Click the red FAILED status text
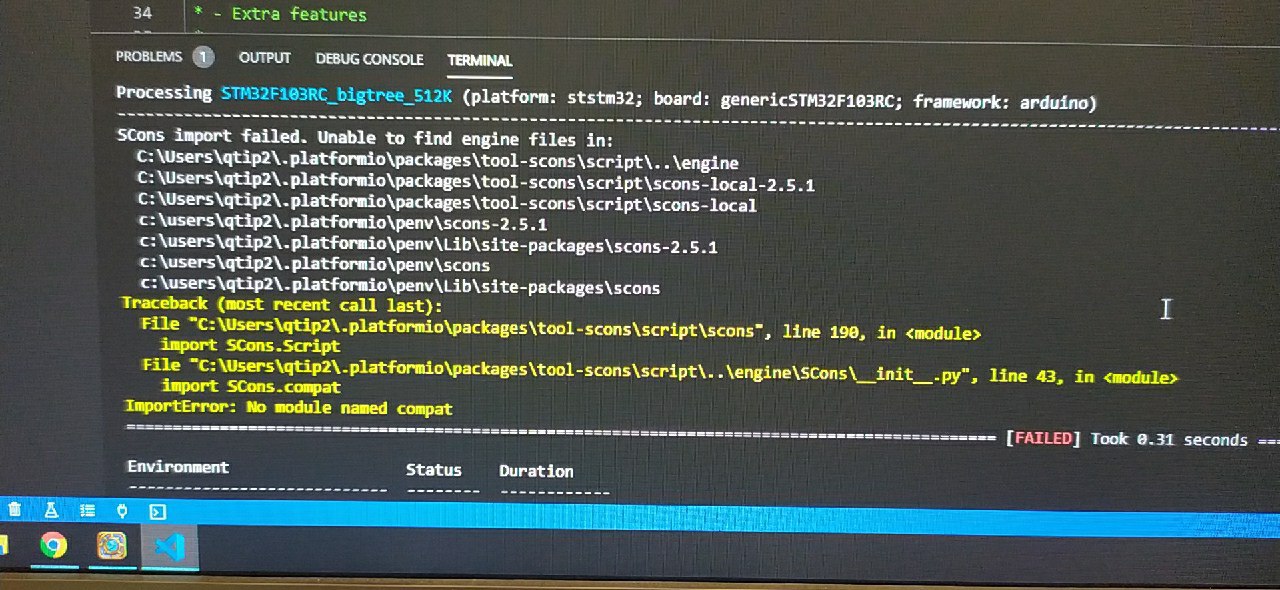Screen dimensions: 1280x590 pos(1044,438)
